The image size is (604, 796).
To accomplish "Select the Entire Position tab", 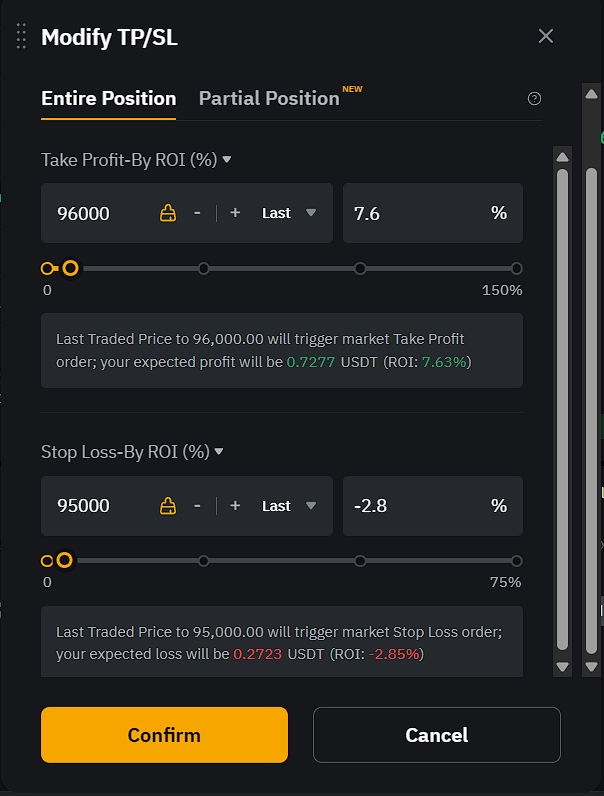I will click(x=109, y=98).
